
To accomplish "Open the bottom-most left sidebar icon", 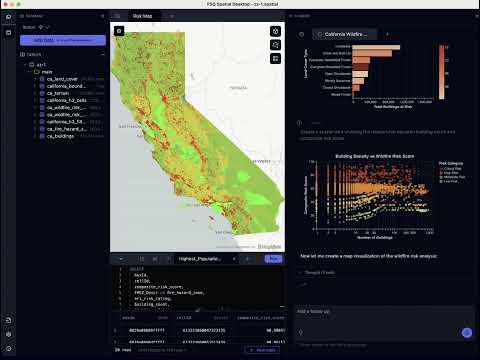I will [9, 349].
